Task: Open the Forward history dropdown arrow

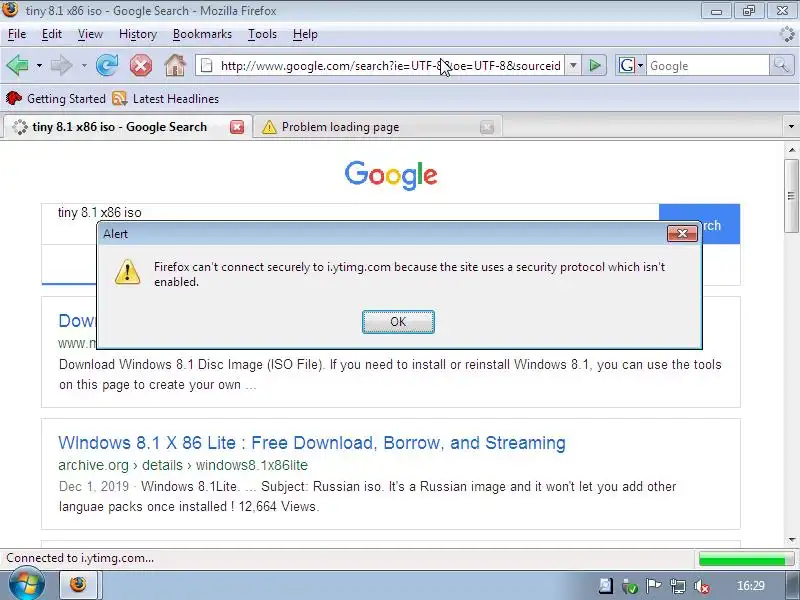Action: click(x=84, y=66)
